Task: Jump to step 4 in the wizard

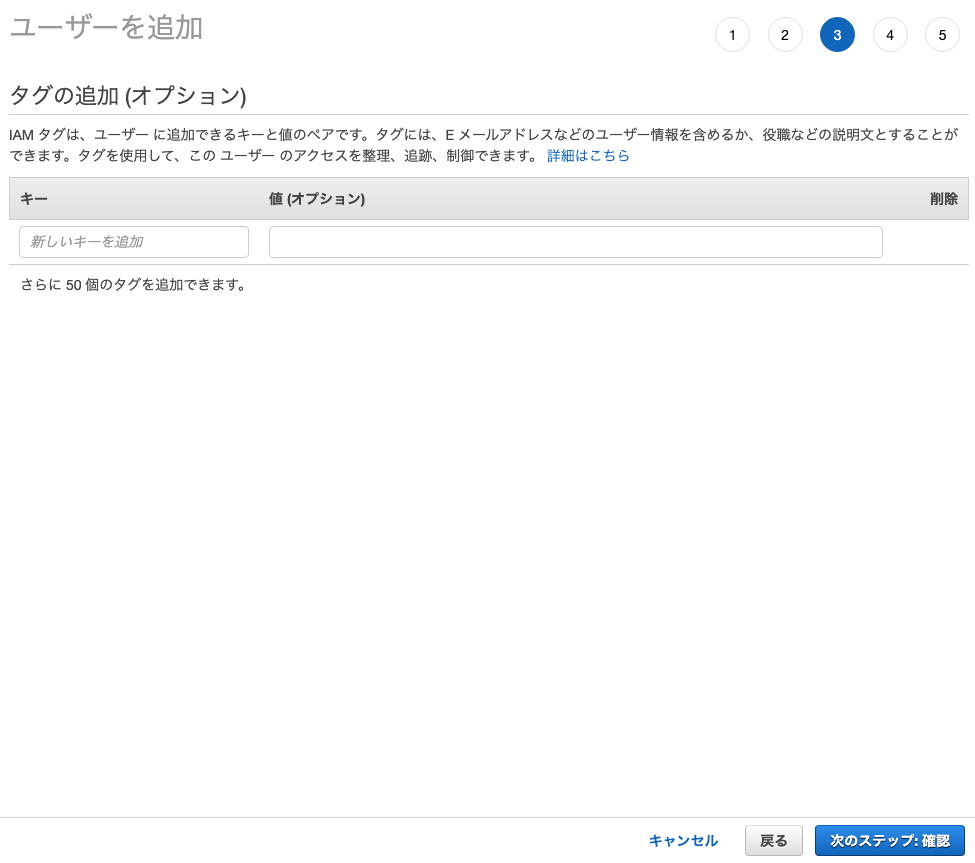Action: [890, 34]
